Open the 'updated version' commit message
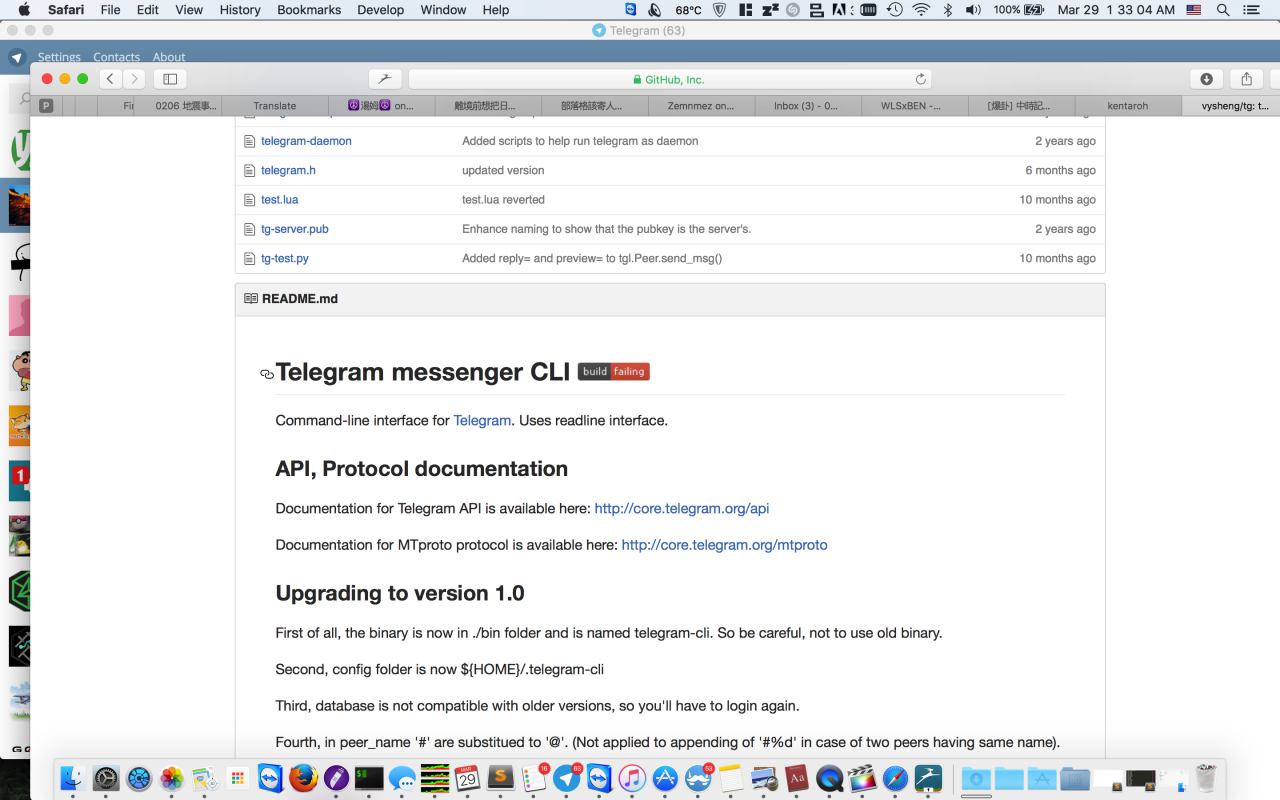1280x800 pixels. [x=503, y=170]
